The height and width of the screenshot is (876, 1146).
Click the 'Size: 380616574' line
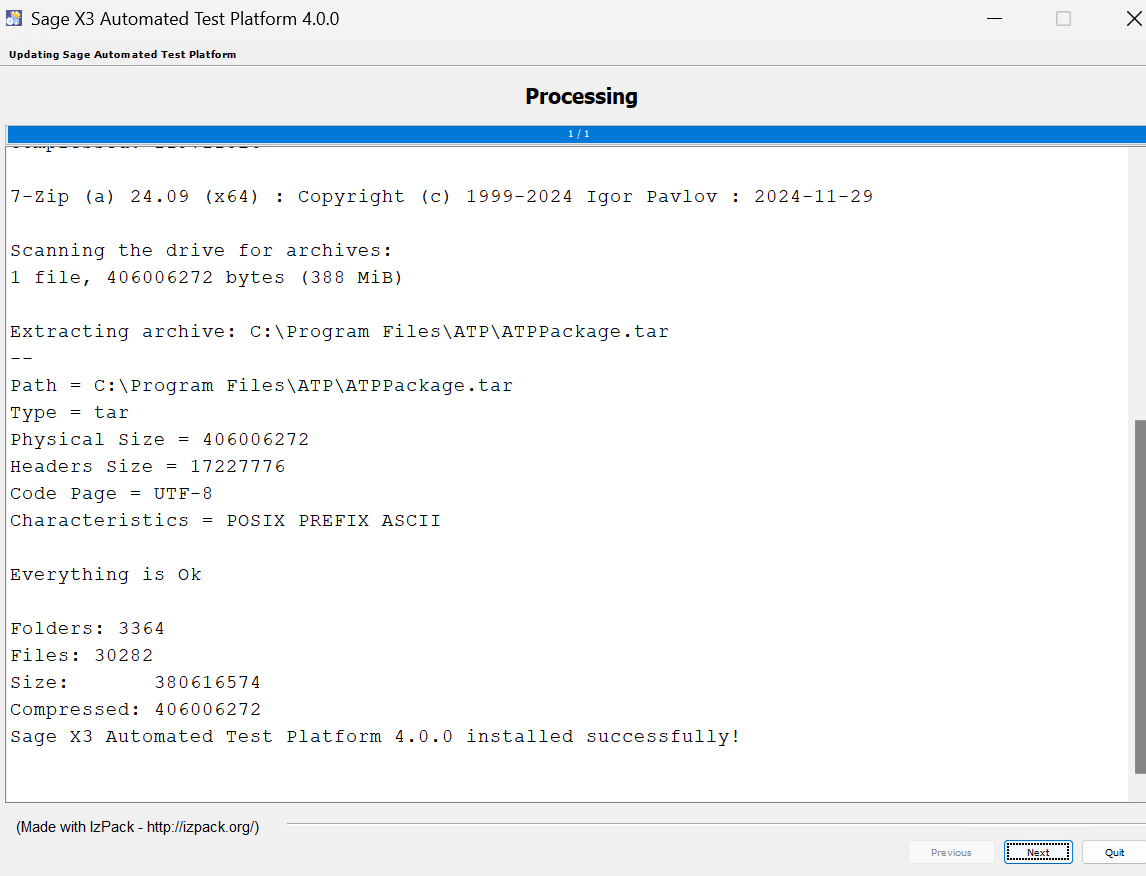136,682
